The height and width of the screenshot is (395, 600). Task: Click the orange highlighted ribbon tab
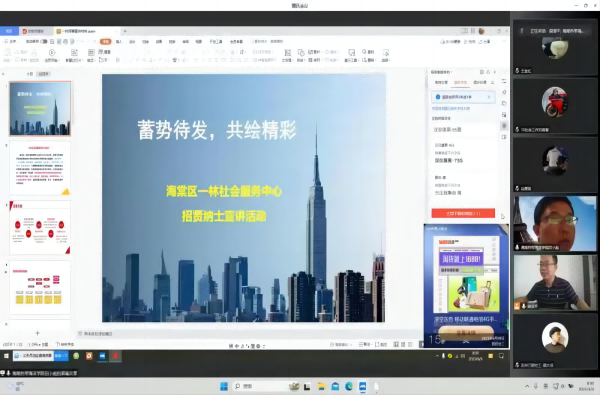(106, 41)
